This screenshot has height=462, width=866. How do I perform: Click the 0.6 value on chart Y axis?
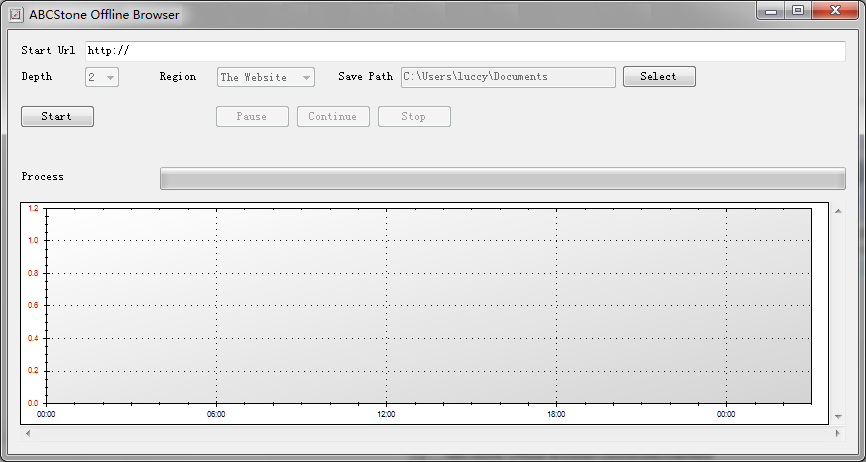(x=33, y=306)
